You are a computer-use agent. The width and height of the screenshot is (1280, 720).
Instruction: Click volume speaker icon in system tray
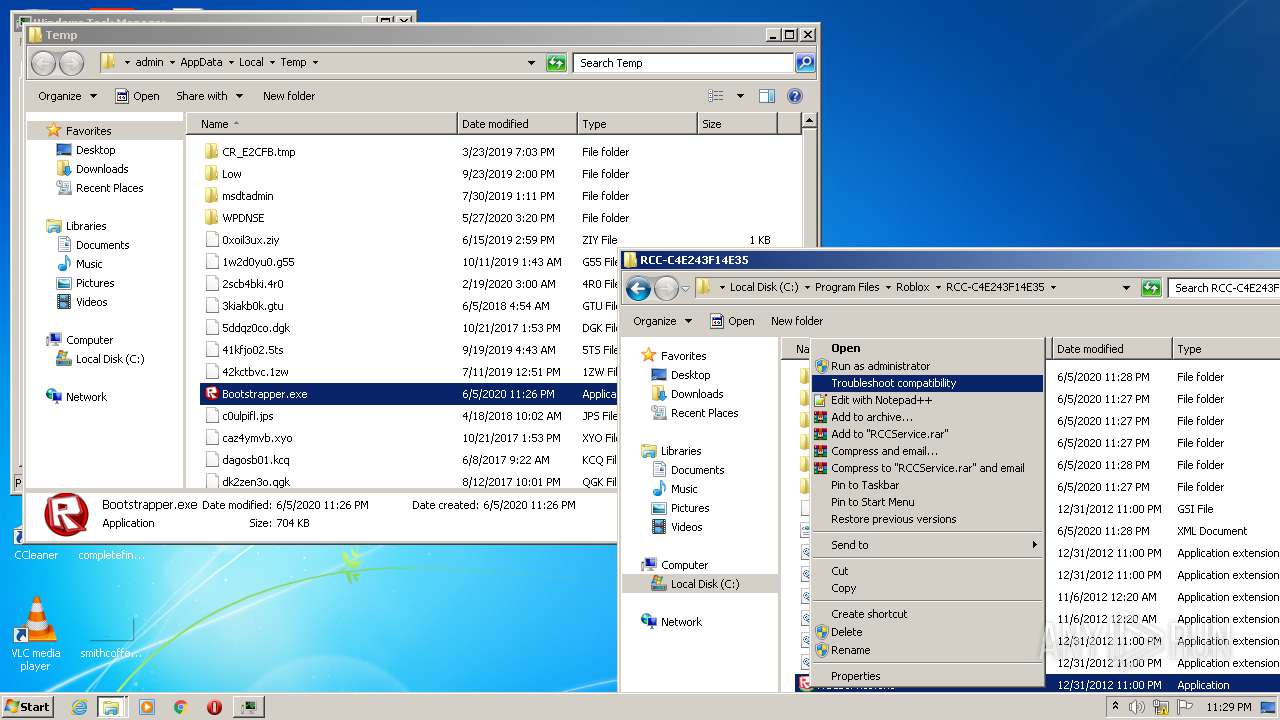[1138, 707]
